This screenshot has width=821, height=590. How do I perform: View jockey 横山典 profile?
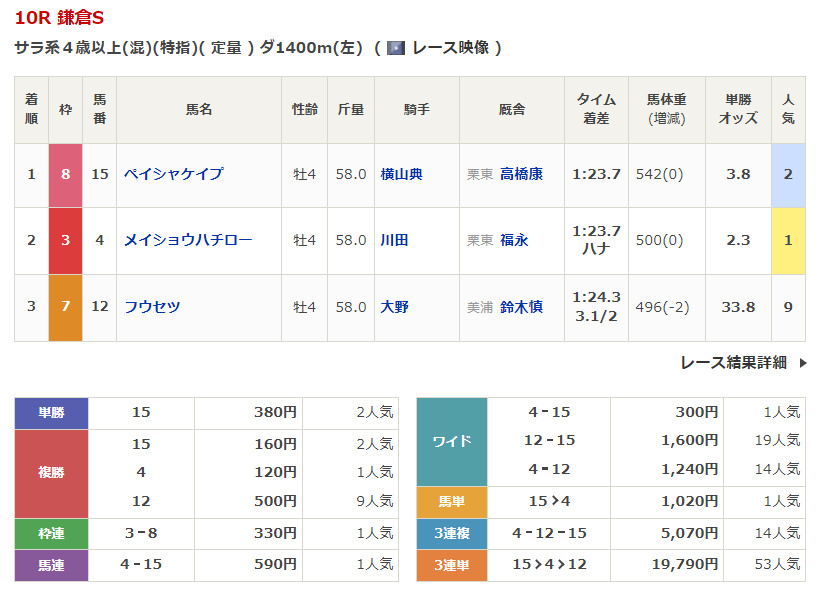[401, 174]
